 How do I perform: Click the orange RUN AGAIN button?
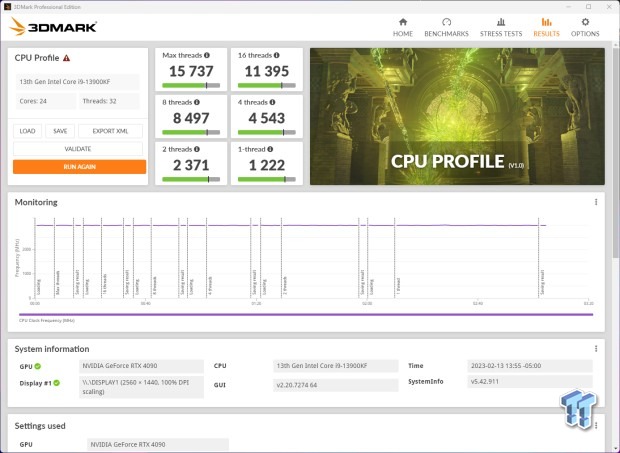point(79,167)
